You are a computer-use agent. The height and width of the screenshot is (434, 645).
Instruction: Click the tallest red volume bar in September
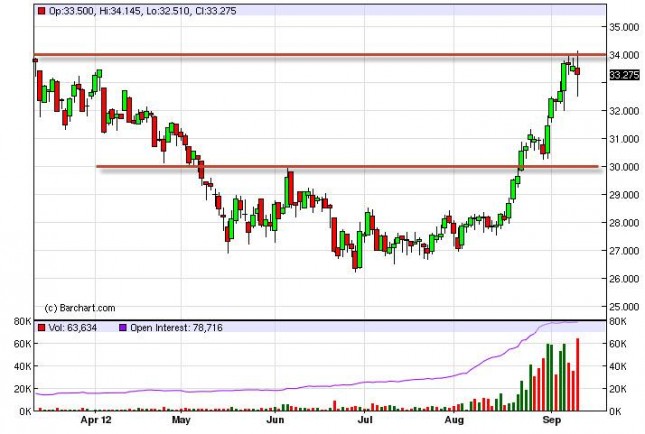578,375
